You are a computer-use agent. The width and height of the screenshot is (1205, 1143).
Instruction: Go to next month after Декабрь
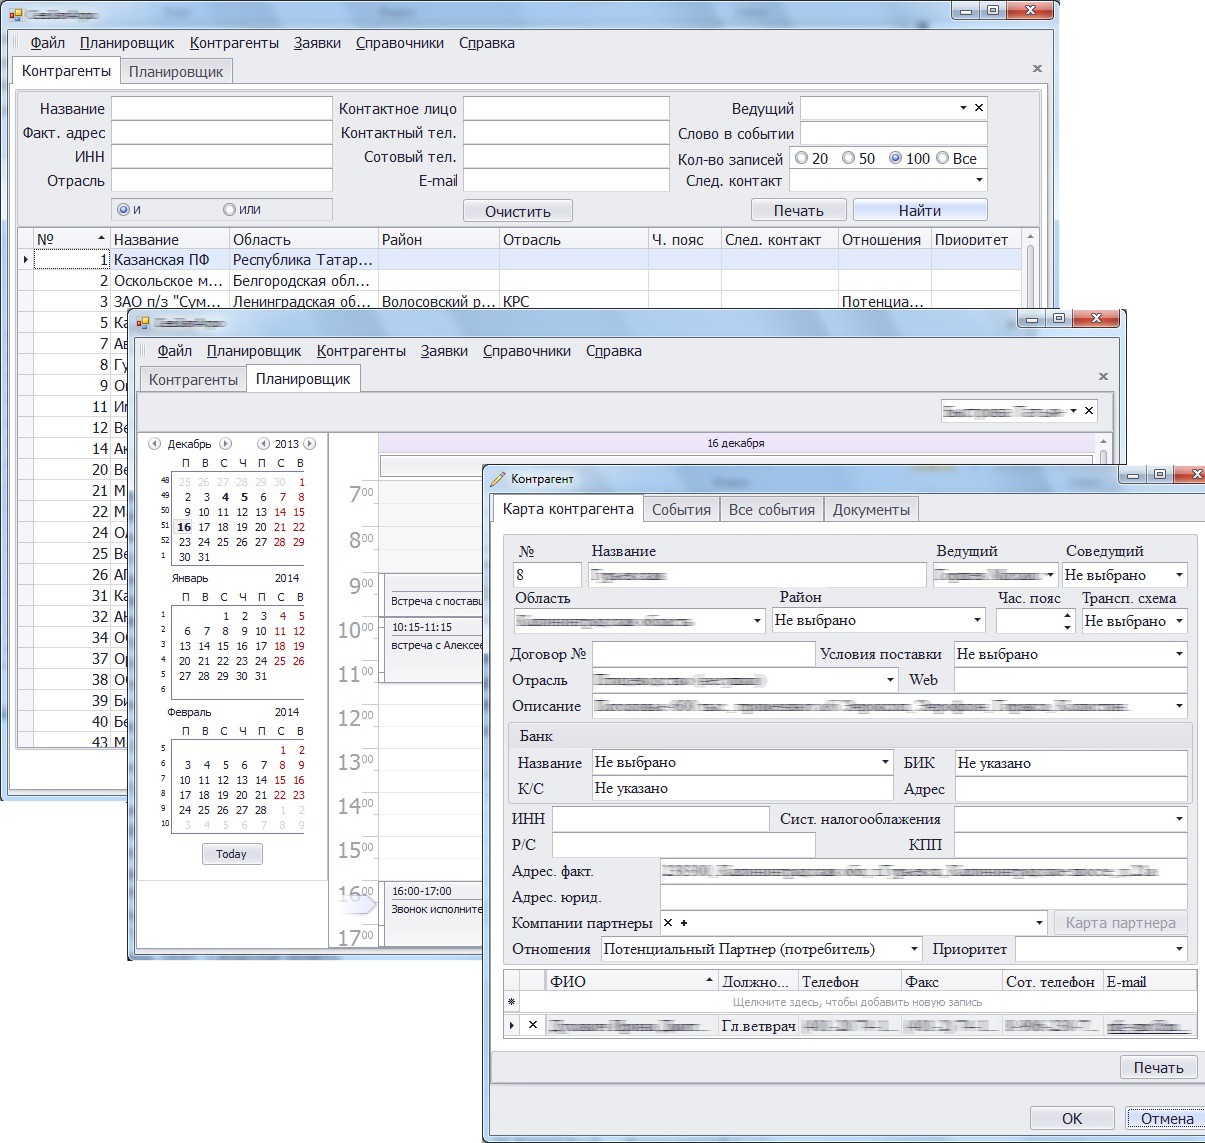(x=225, y=443)
